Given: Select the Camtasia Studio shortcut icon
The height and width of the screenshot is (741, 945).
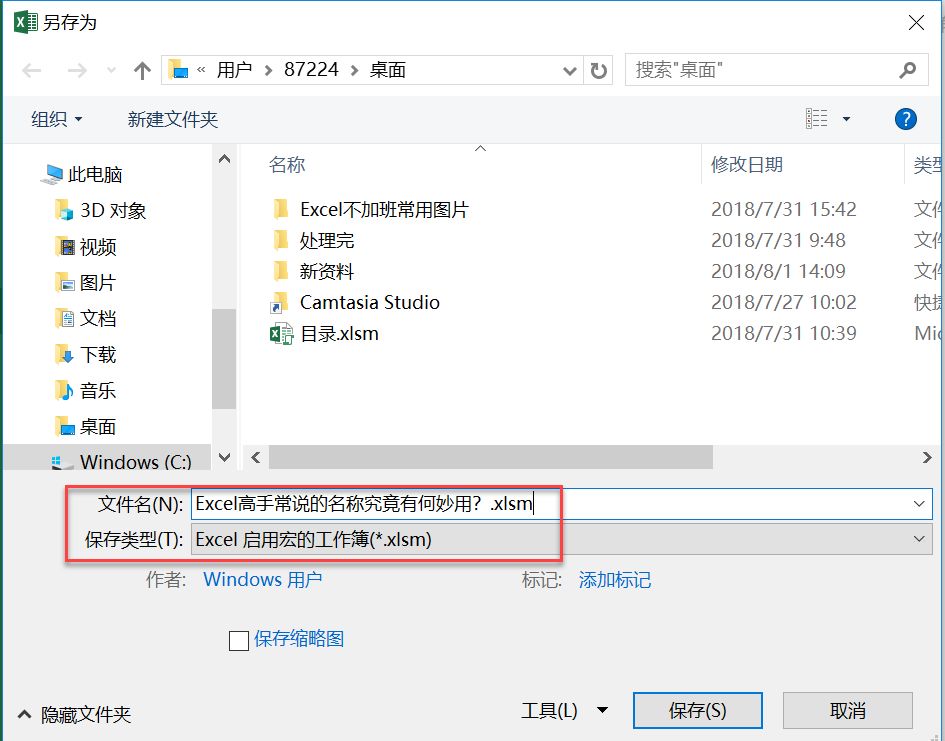Looking at the screenshot, I should [279, 302].
